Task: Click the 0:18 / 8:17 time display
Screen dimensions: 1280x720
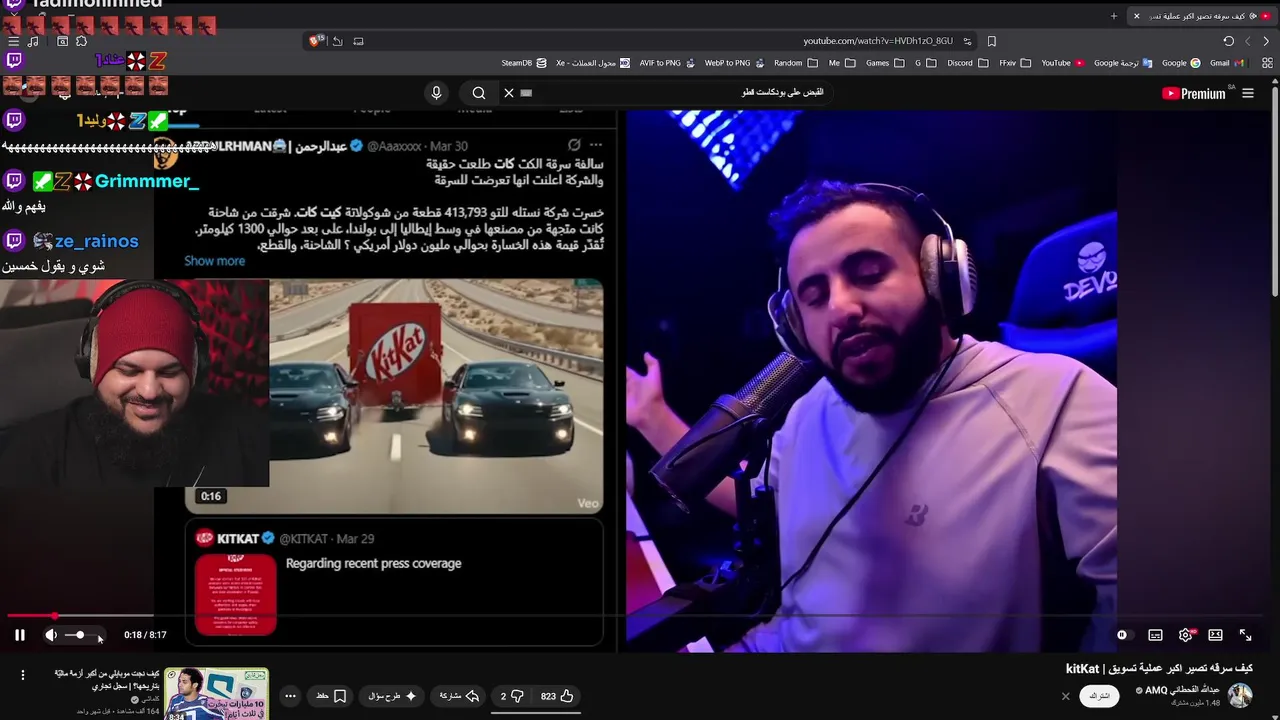Action: [145, 635]
